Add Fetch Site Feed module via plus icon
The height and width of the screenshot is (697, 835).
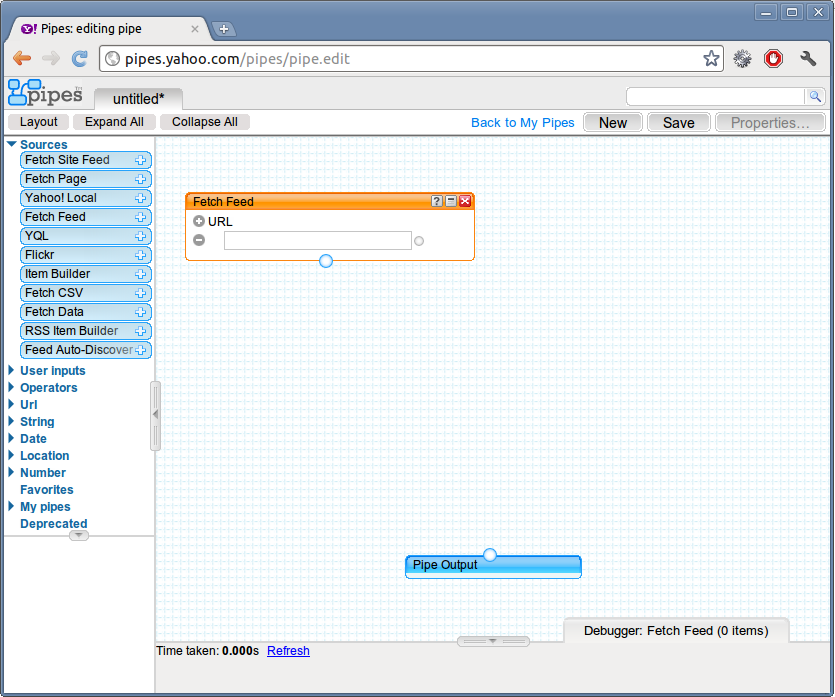[x=141, y=160]
